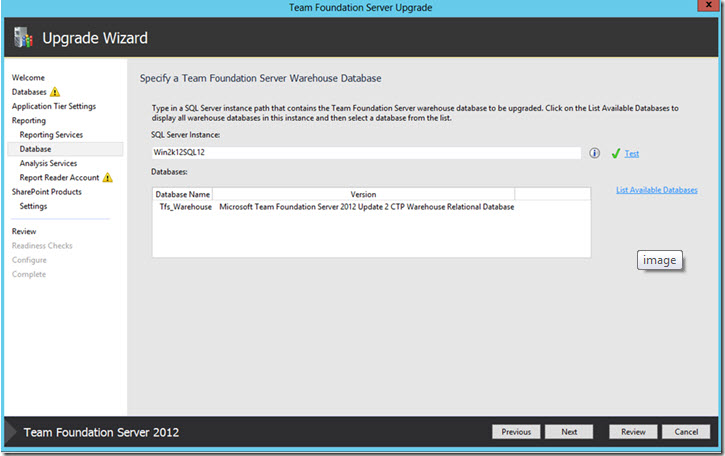Viewport: 725px width, 456px height.
Task: Open the Welcome step
Action: (28, 78)
